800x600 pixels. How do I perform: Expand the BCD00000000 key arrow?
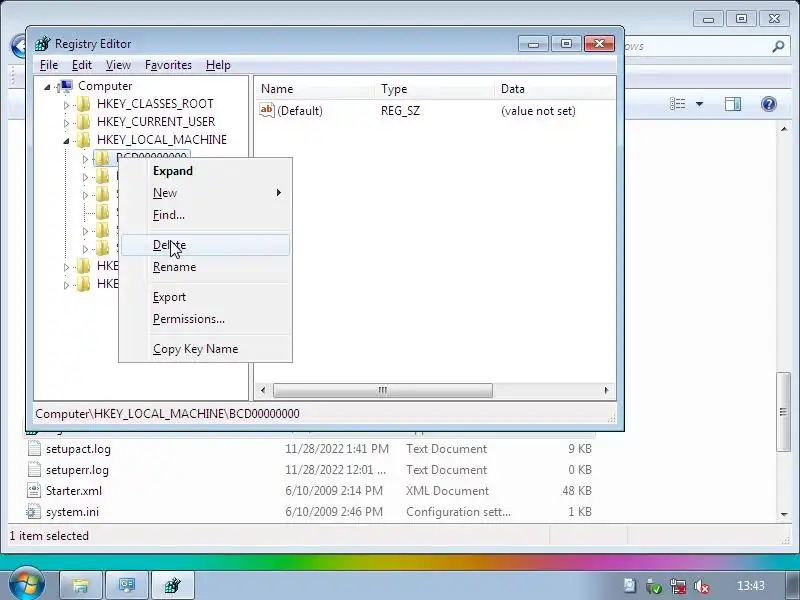click(x=85, y=159)
